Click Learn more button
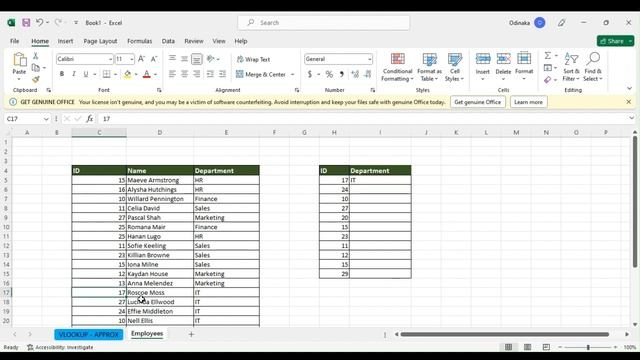The height and width of the screenshot is (360, 640). (528, 102)
